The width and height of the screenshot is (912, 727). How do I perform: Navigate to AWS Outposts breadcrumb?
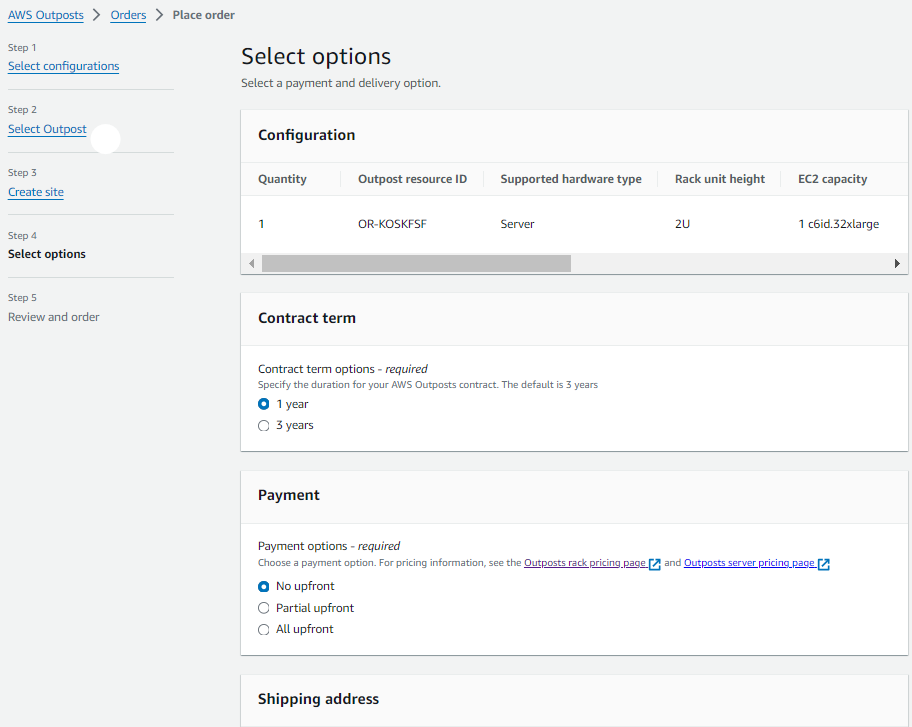tap(46, 15)
